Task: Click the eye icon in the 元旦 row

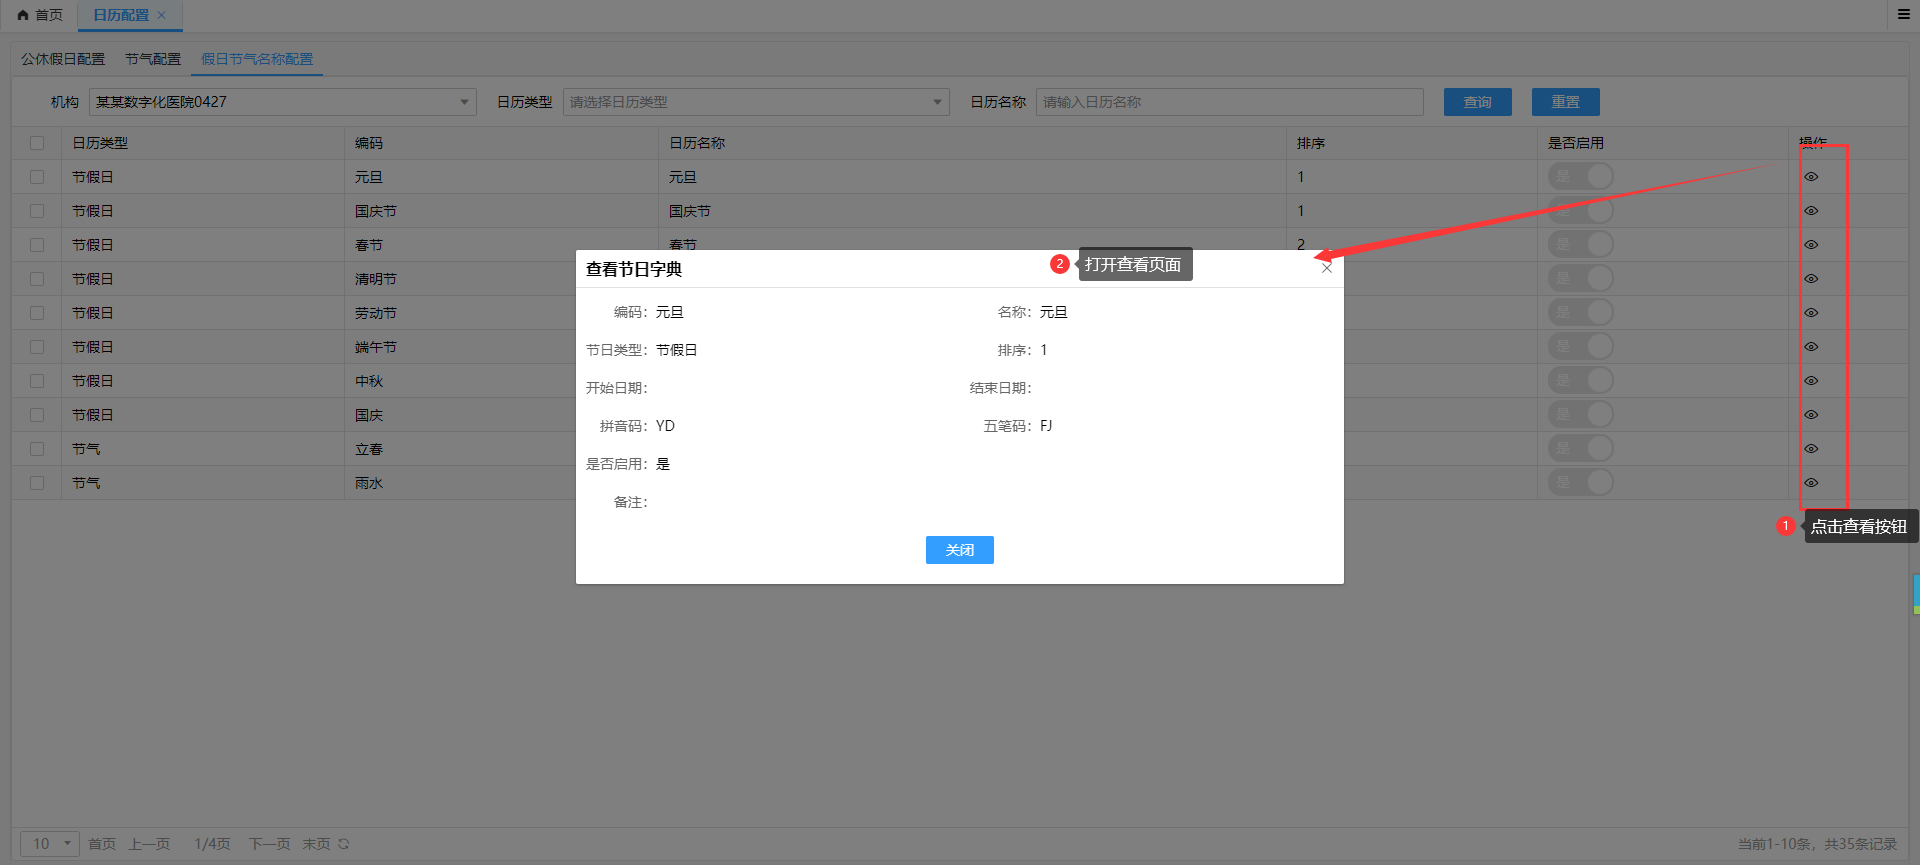Action: point(1811,177)
